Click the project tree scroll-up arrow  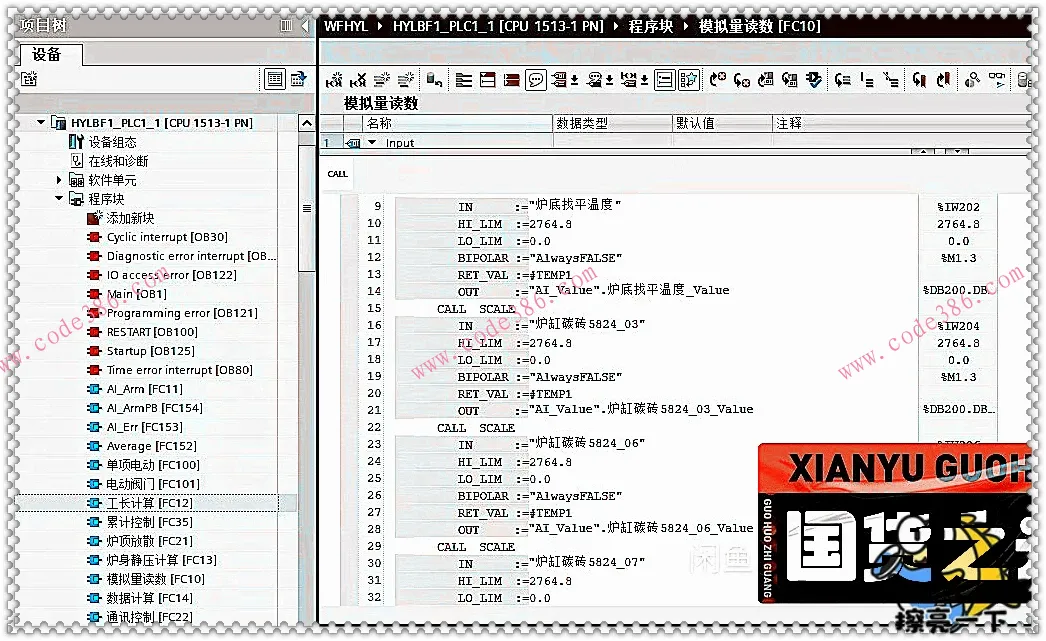pyautogui.click(x=306, y=123)
